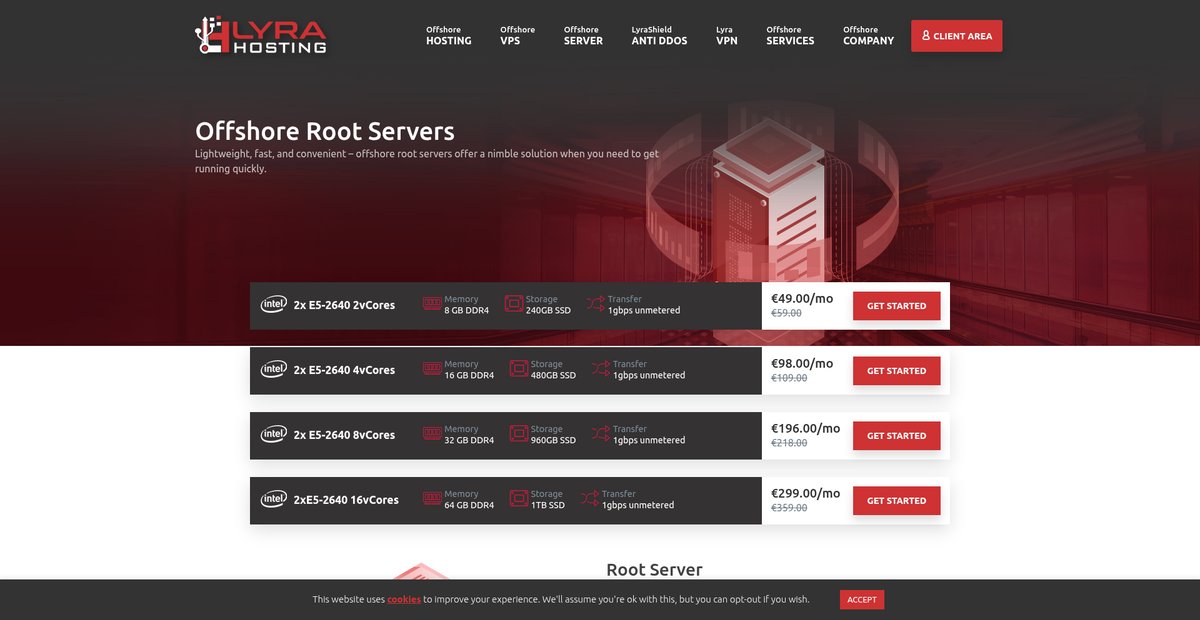Click the Intel icon in the 16vCores row
1200x620 pixels.
[x=274, y=499]
